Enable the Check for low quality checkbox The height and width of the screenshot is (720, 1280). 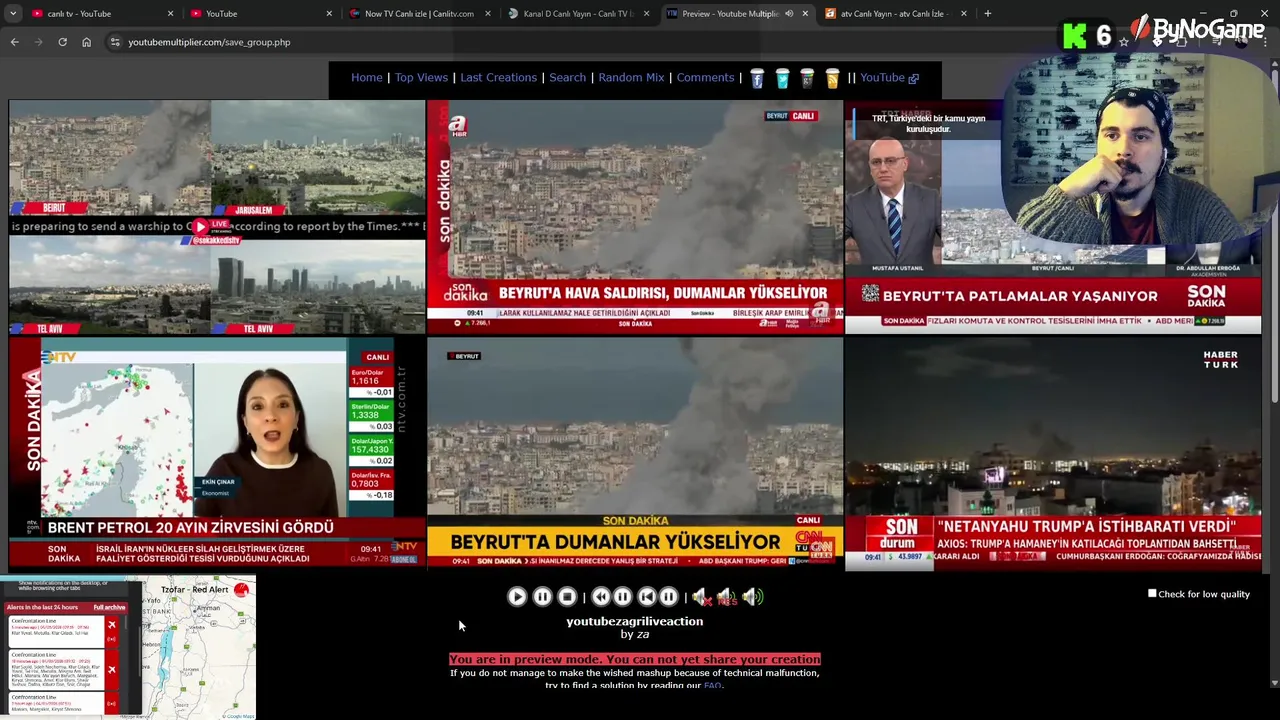pyautogui.click(x=1152, y=594)
